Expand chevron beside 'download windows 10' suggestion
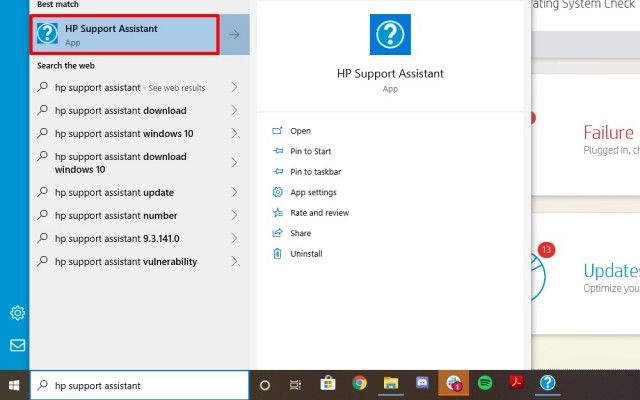Screen dimensions: 640x400 tap(235, 162)
